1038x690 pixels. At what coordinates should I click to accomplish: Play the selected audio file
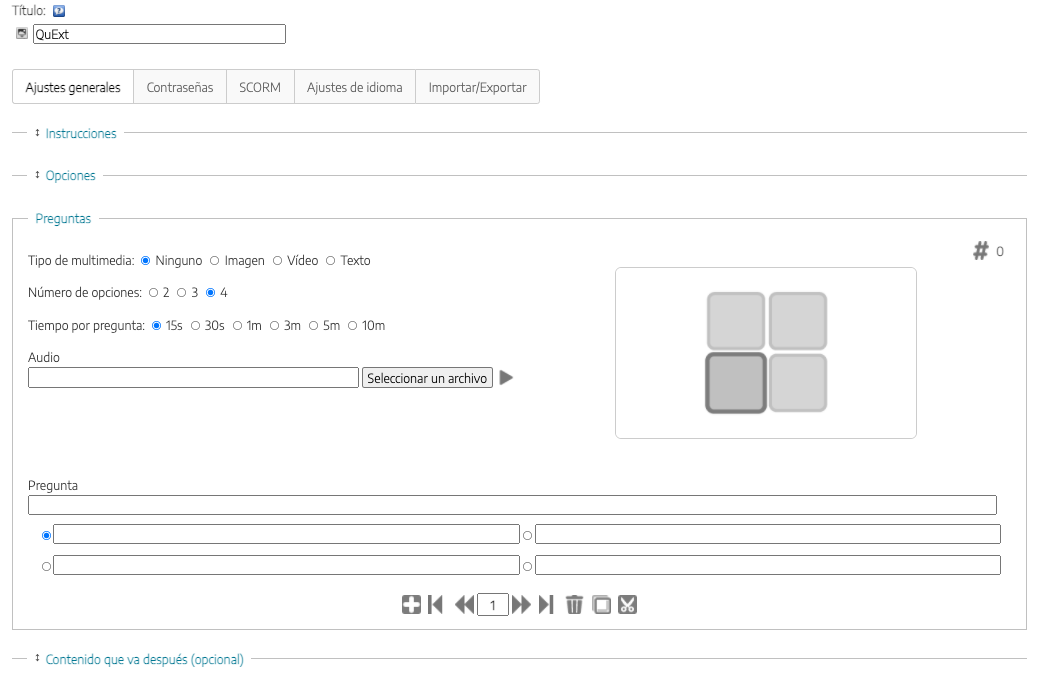[x=506, y=378]
